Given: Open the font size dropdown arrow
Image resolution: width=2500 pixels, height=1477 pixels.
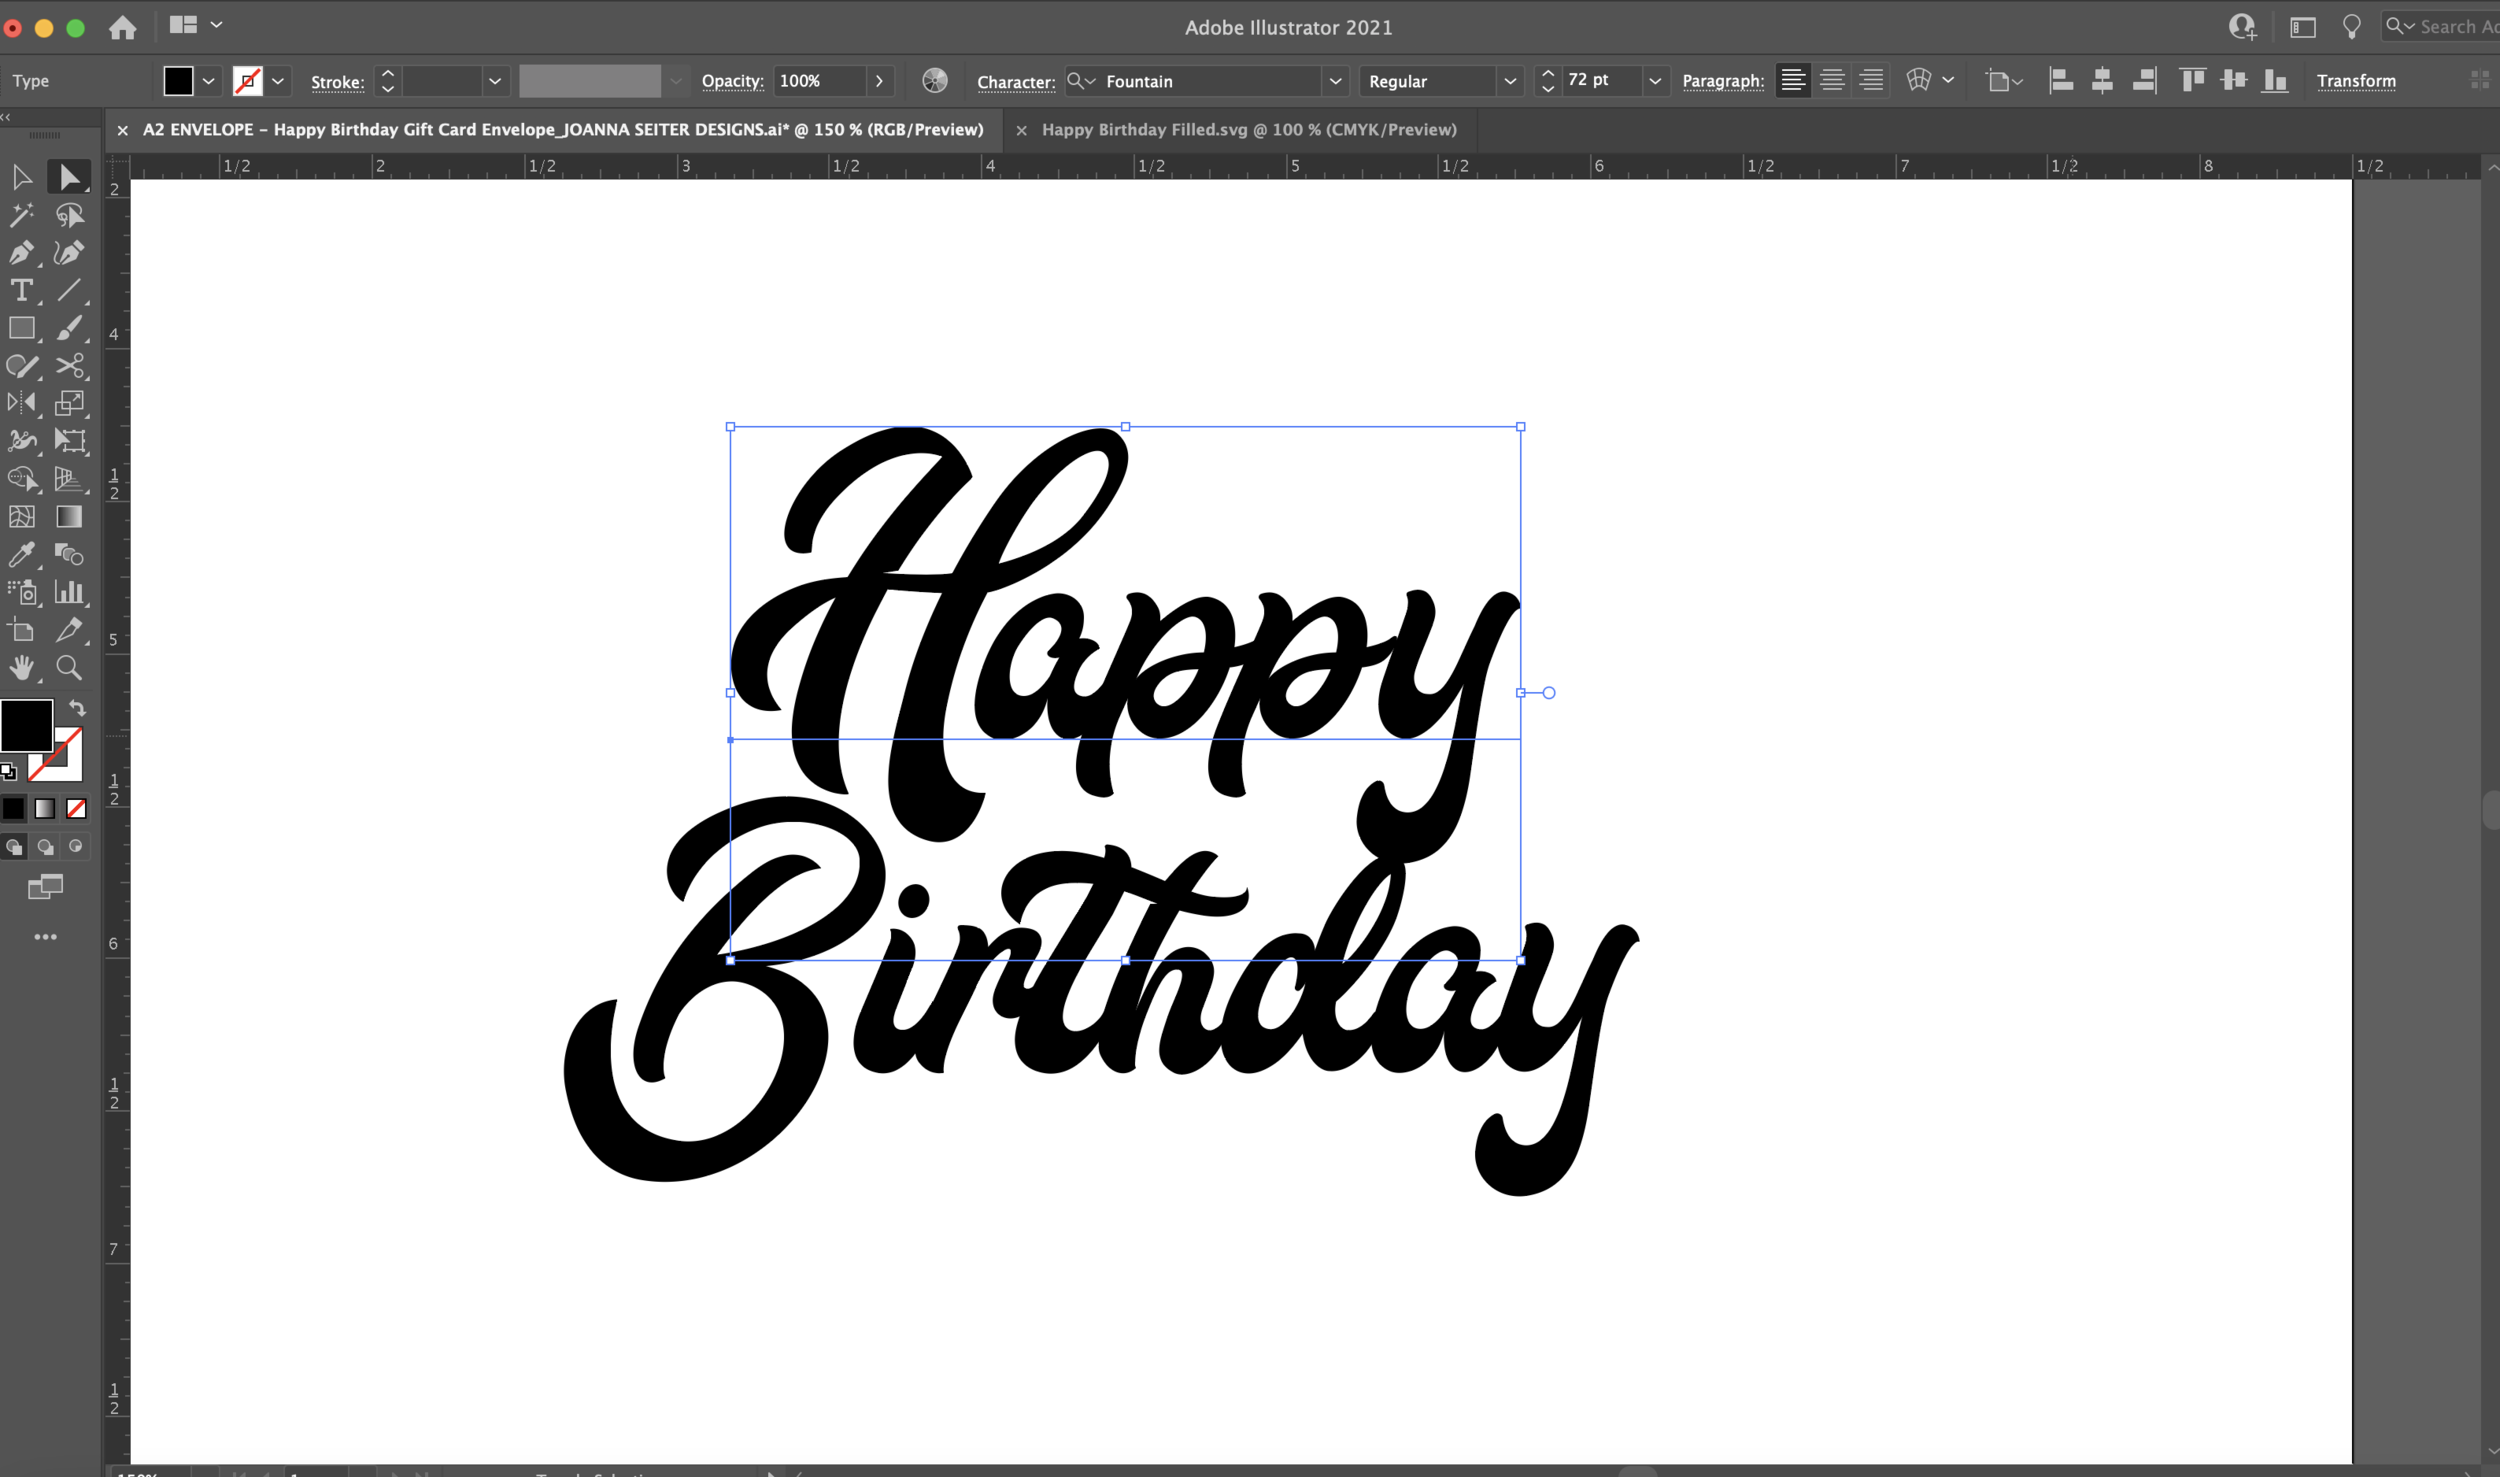Looking at the screenshot, I should click(1654, 81).
